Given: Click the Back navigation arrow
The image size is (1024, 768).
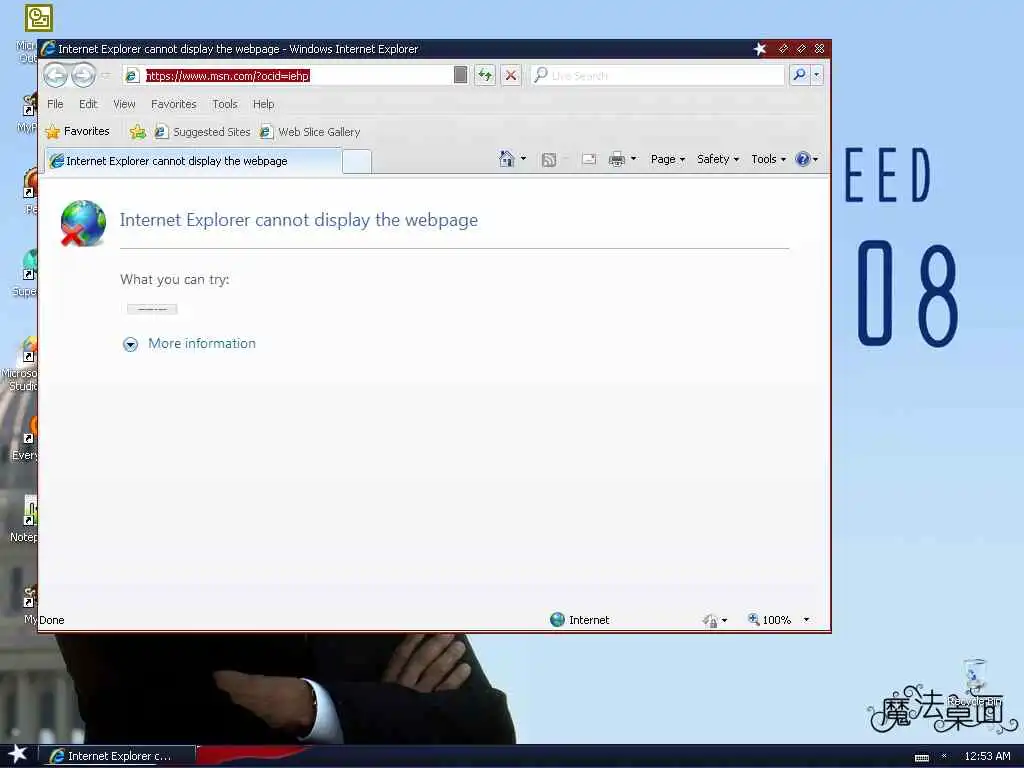Looking at the screenshot, I should (56, 76).
